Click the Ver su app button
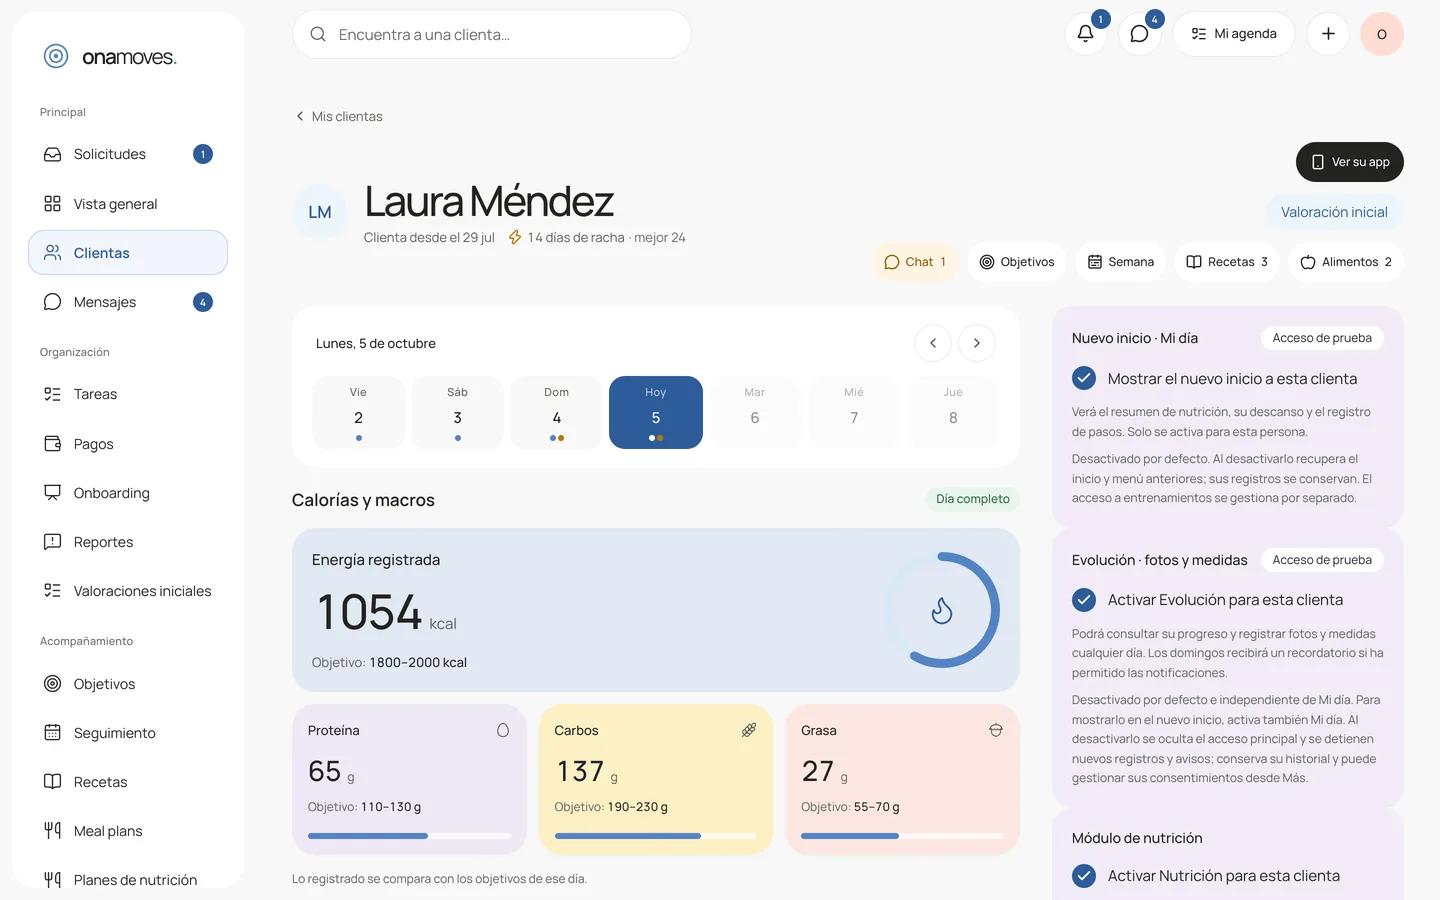 coord(1350,162)
